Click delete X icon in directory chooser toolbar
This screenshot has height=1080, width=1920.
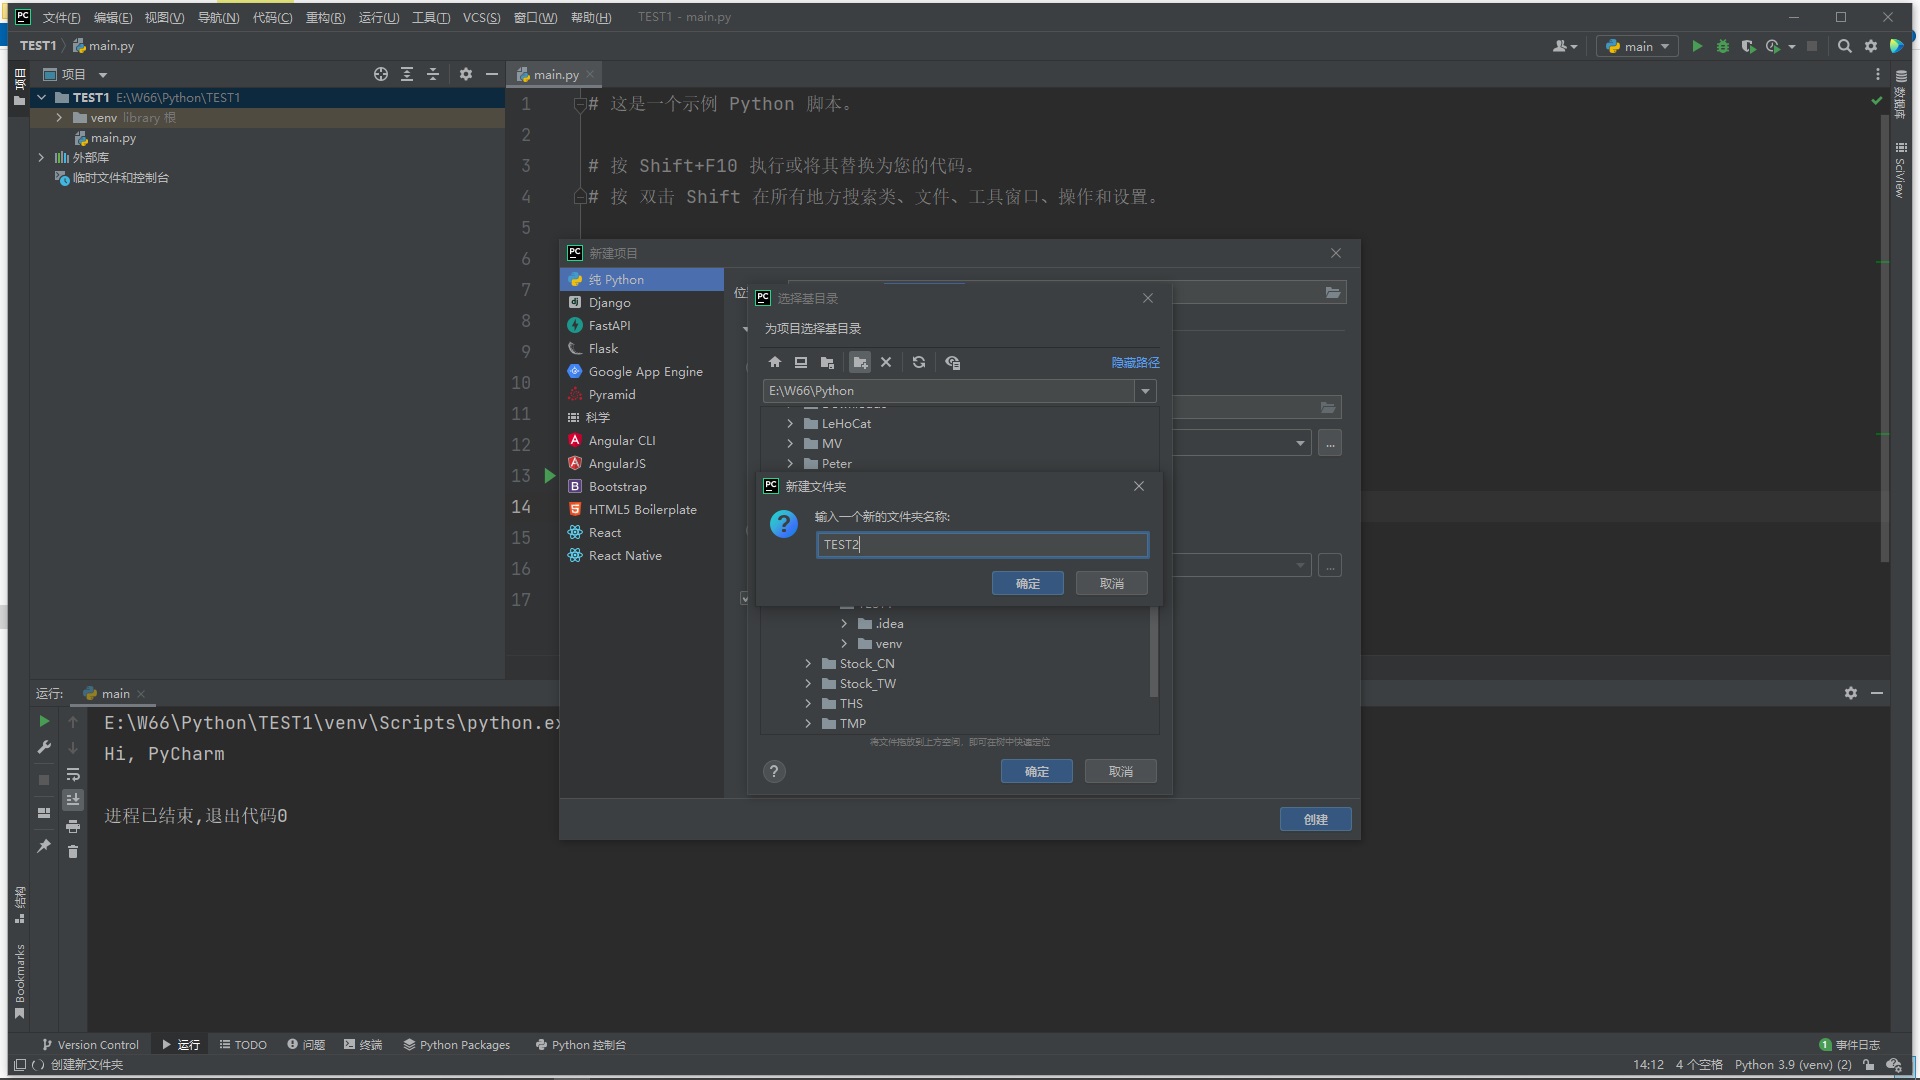886,362
